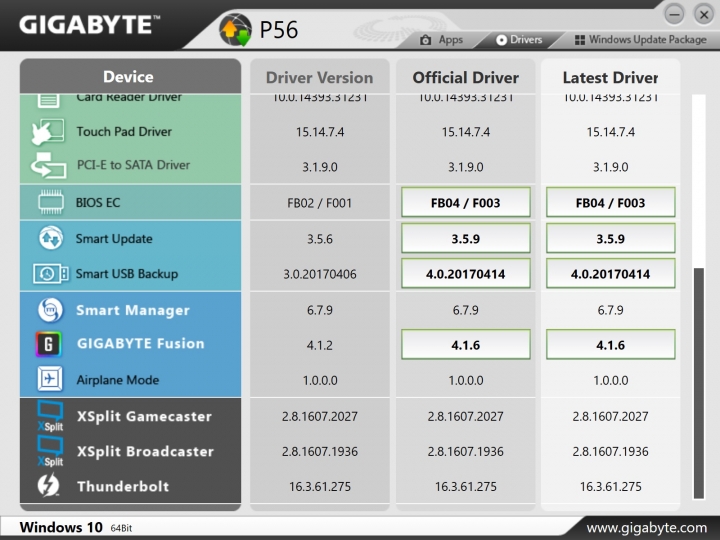720x540 pixels.
Task: Click the BIOS EC chip icon
Action: pyautogui.click(x=51, y=202)
